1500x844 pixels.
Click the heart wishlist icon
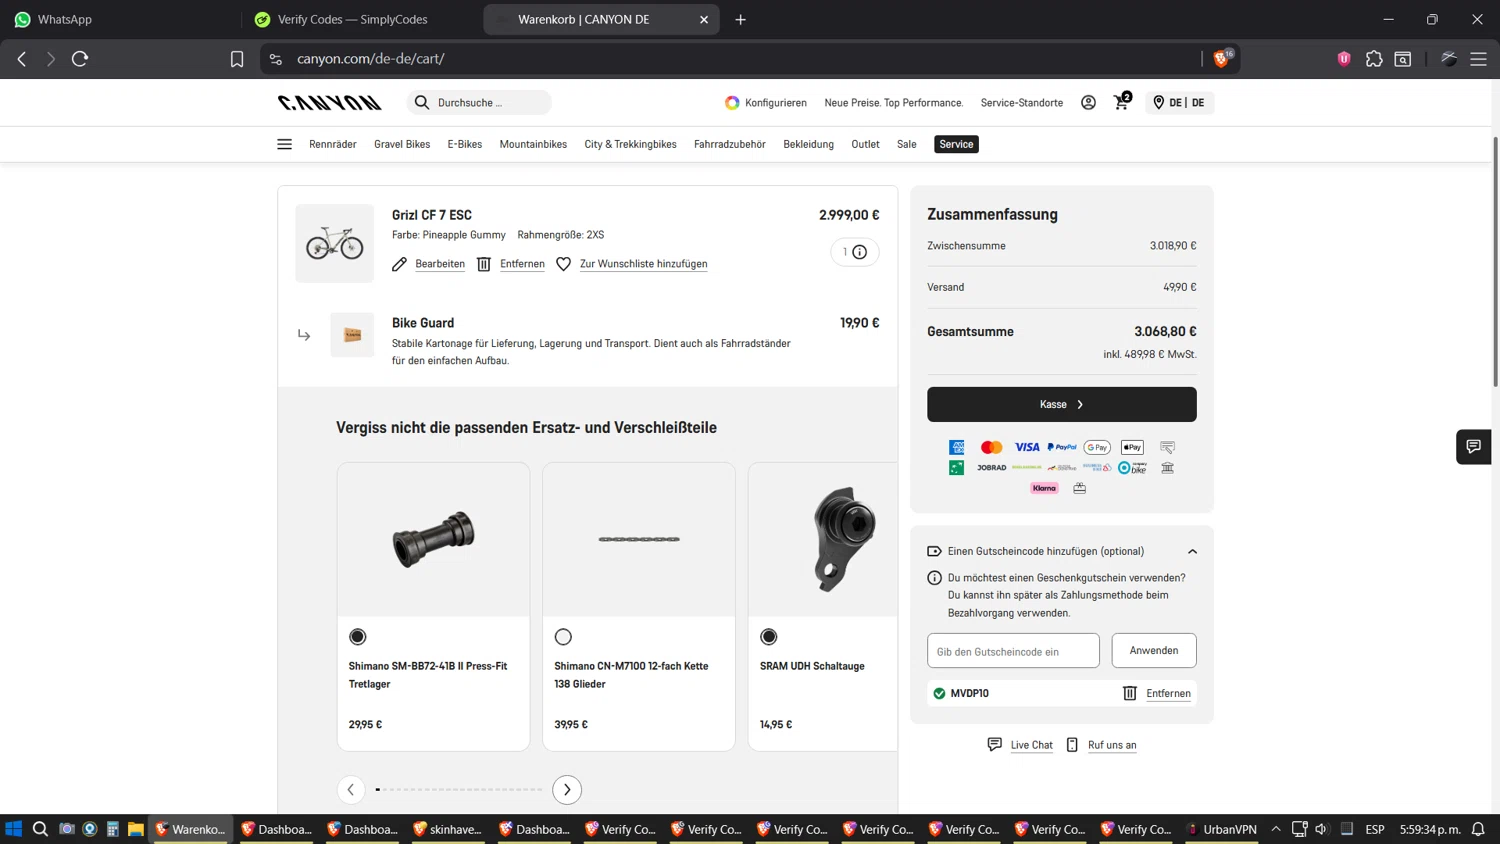564,264
